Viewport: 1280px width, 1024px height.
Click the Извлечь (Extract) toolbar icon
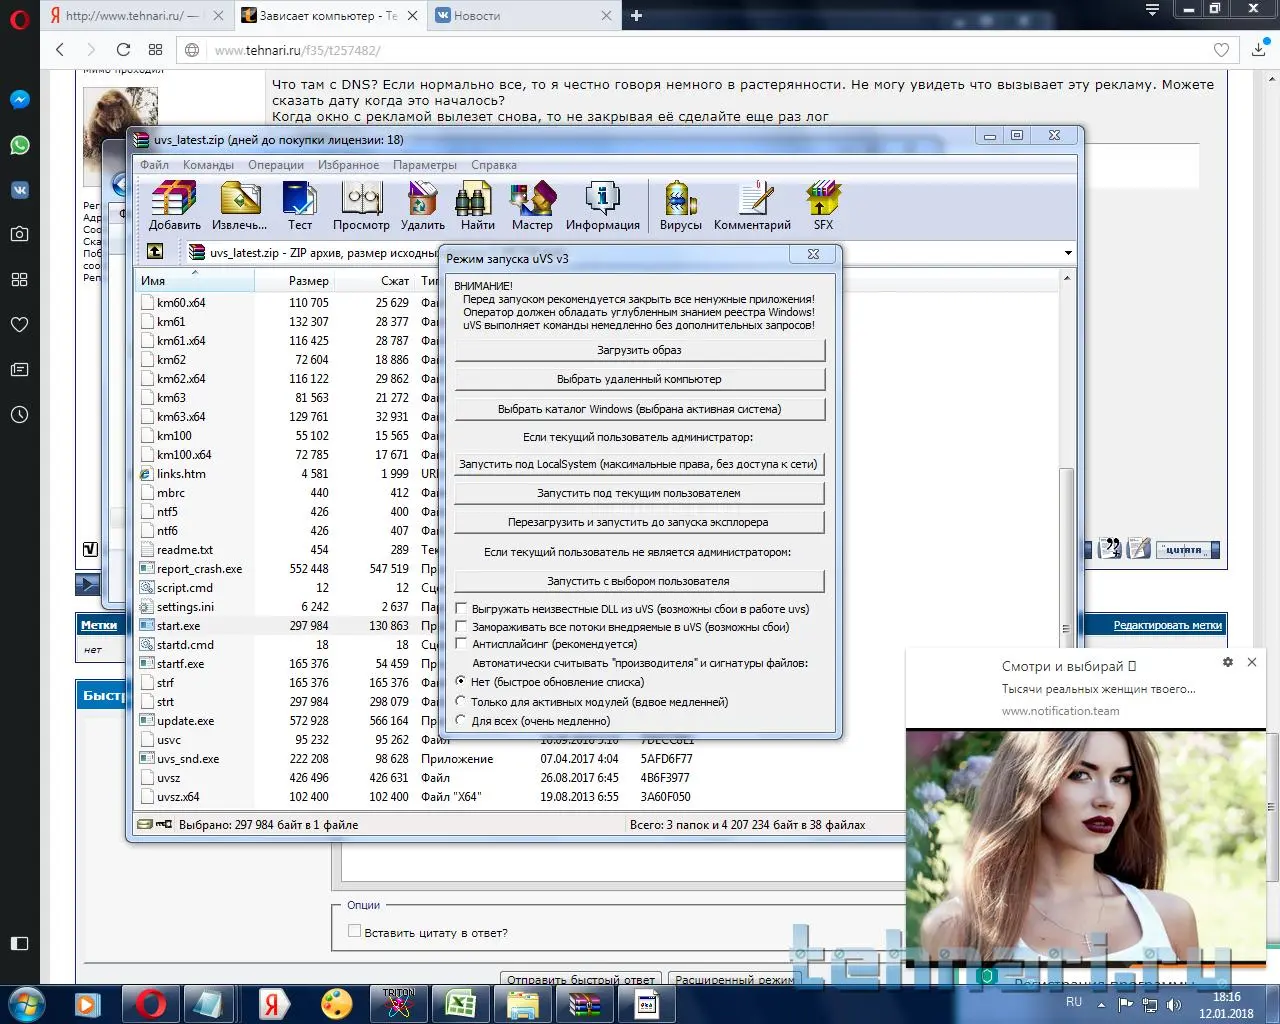pyautogui.click(x=240, y=206)
